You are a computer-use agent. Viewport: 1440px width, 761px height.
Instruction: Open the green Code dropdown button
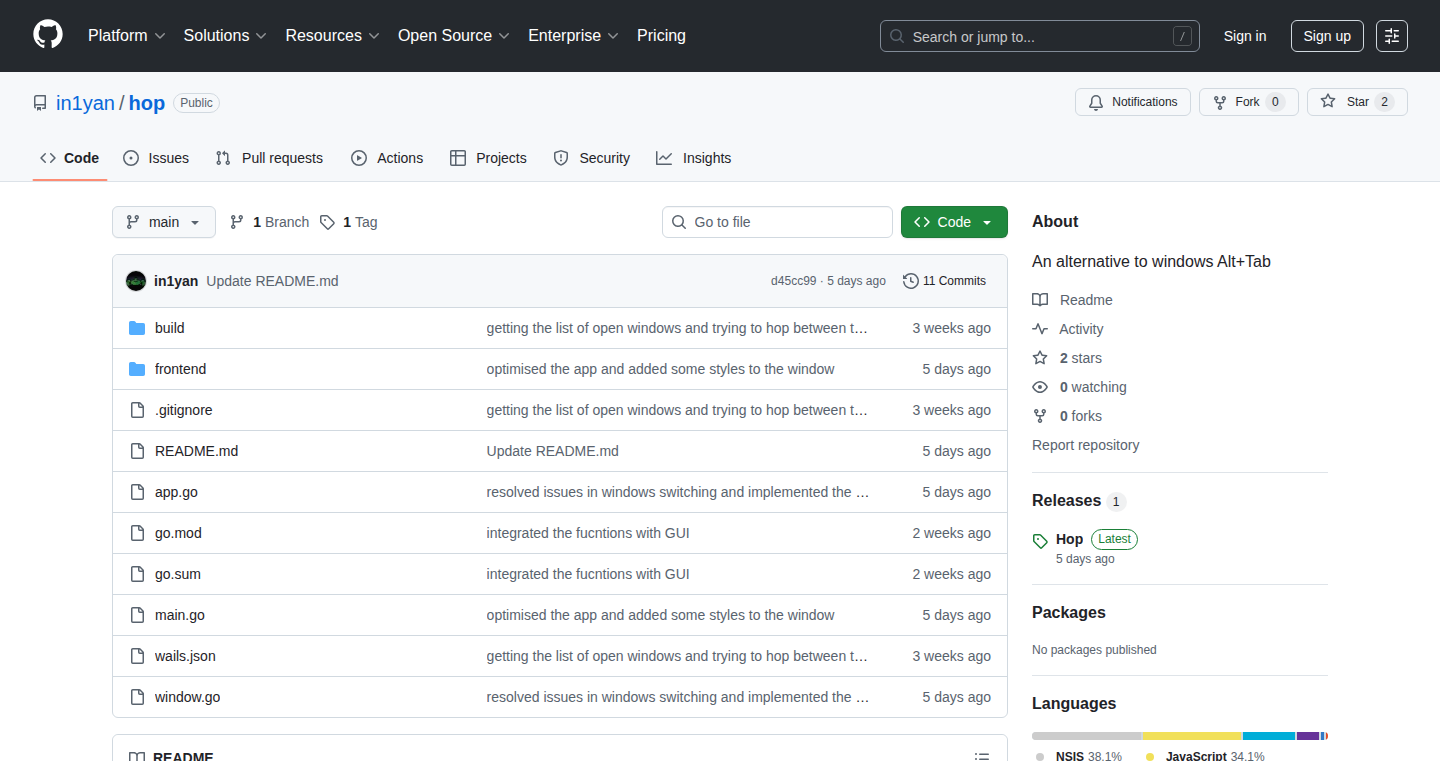[954, 222]
